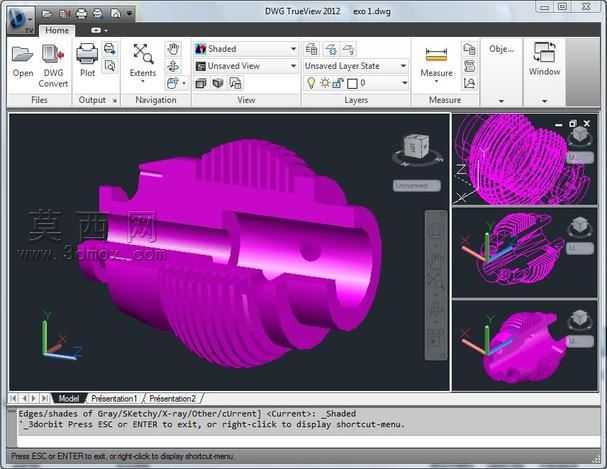Click the DWG Convert button
The height and width of the screenshot is (469, 607).
(x=53, y=66)
